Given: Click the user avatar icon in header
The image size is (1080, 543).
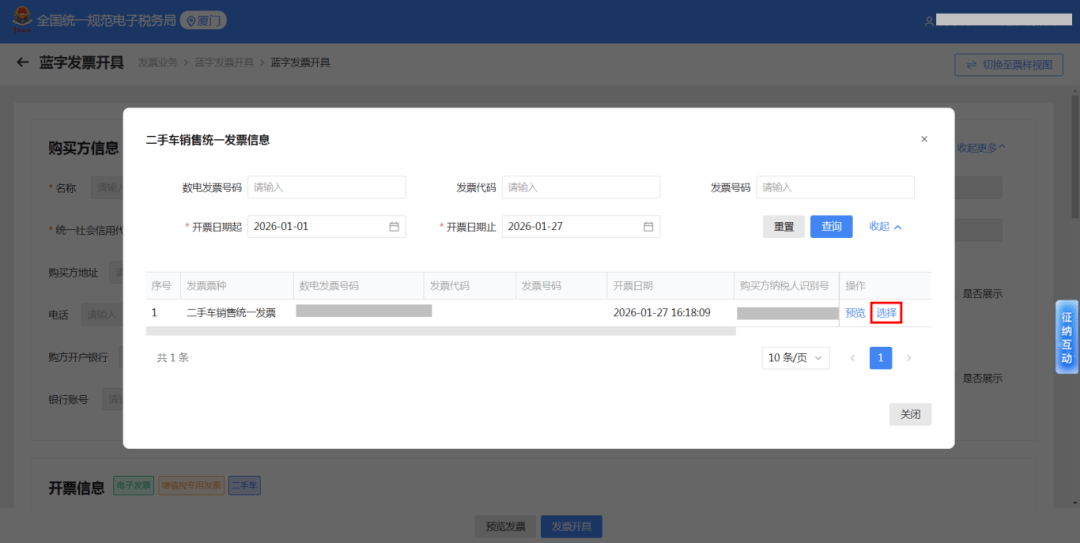Looking at the screenshot, I should (929, 21).
